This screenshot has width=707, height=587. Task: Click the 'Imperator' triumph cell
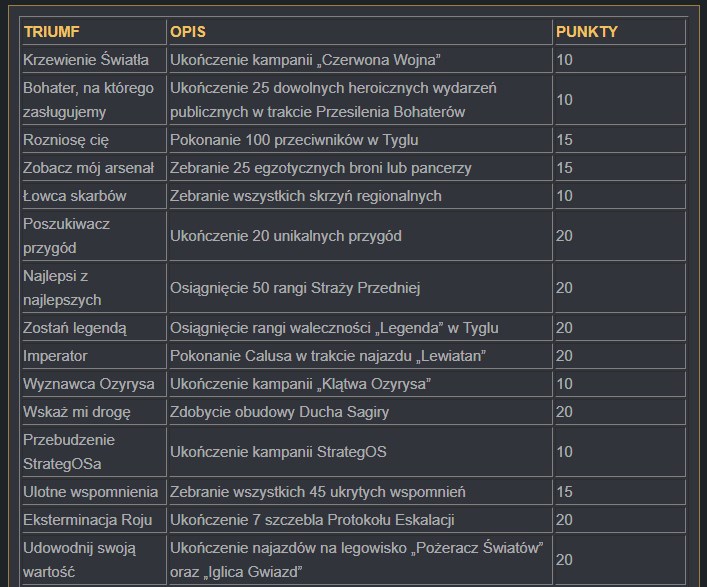pyautogui.click(x=55, y=356)
